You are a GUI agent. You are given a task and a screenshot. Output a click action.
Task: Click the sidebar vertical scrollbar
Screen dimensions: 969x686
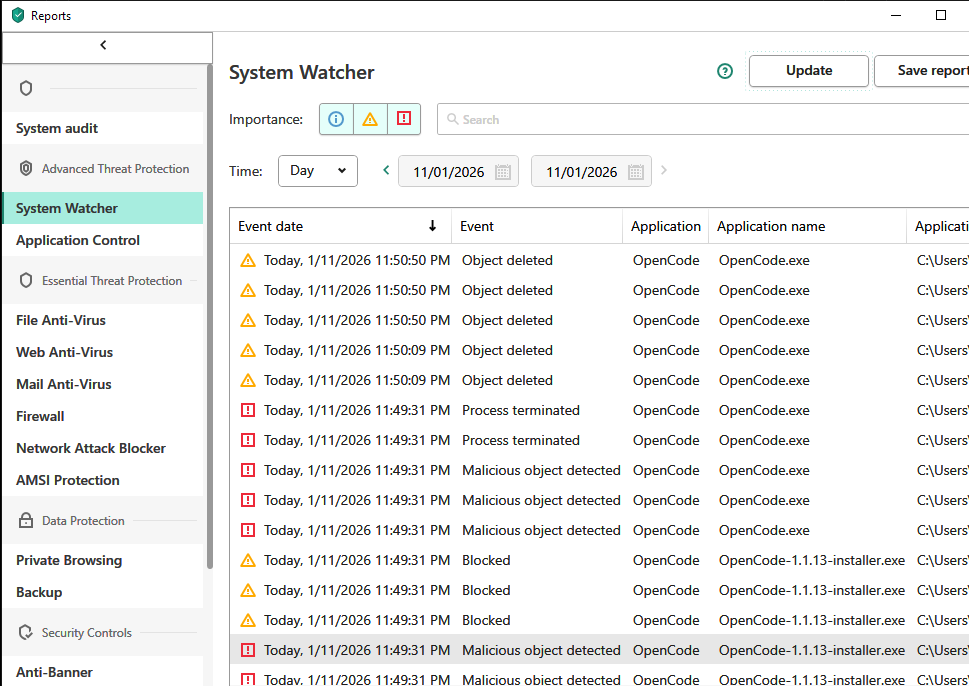click(209, 315)
